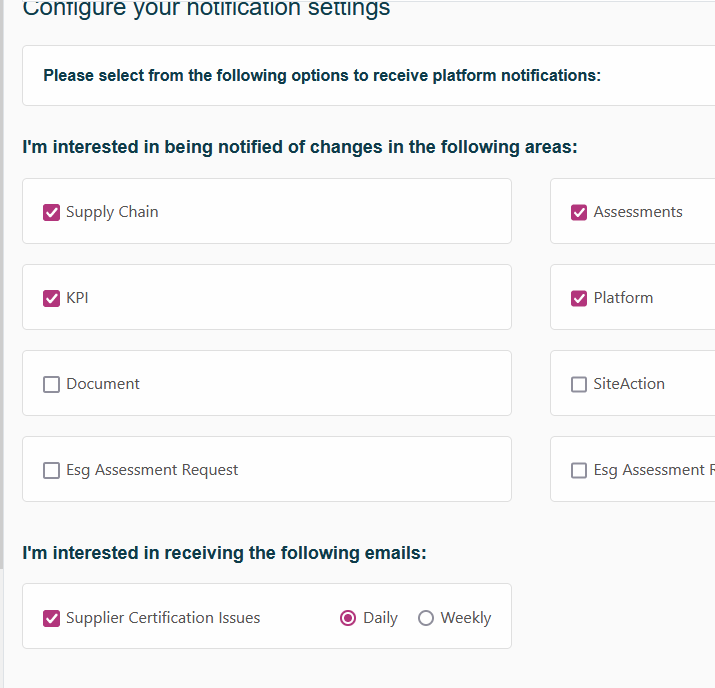Click the 'Document' label text
The width and height of the screenshot is (715, 688).
pos(103,384)
